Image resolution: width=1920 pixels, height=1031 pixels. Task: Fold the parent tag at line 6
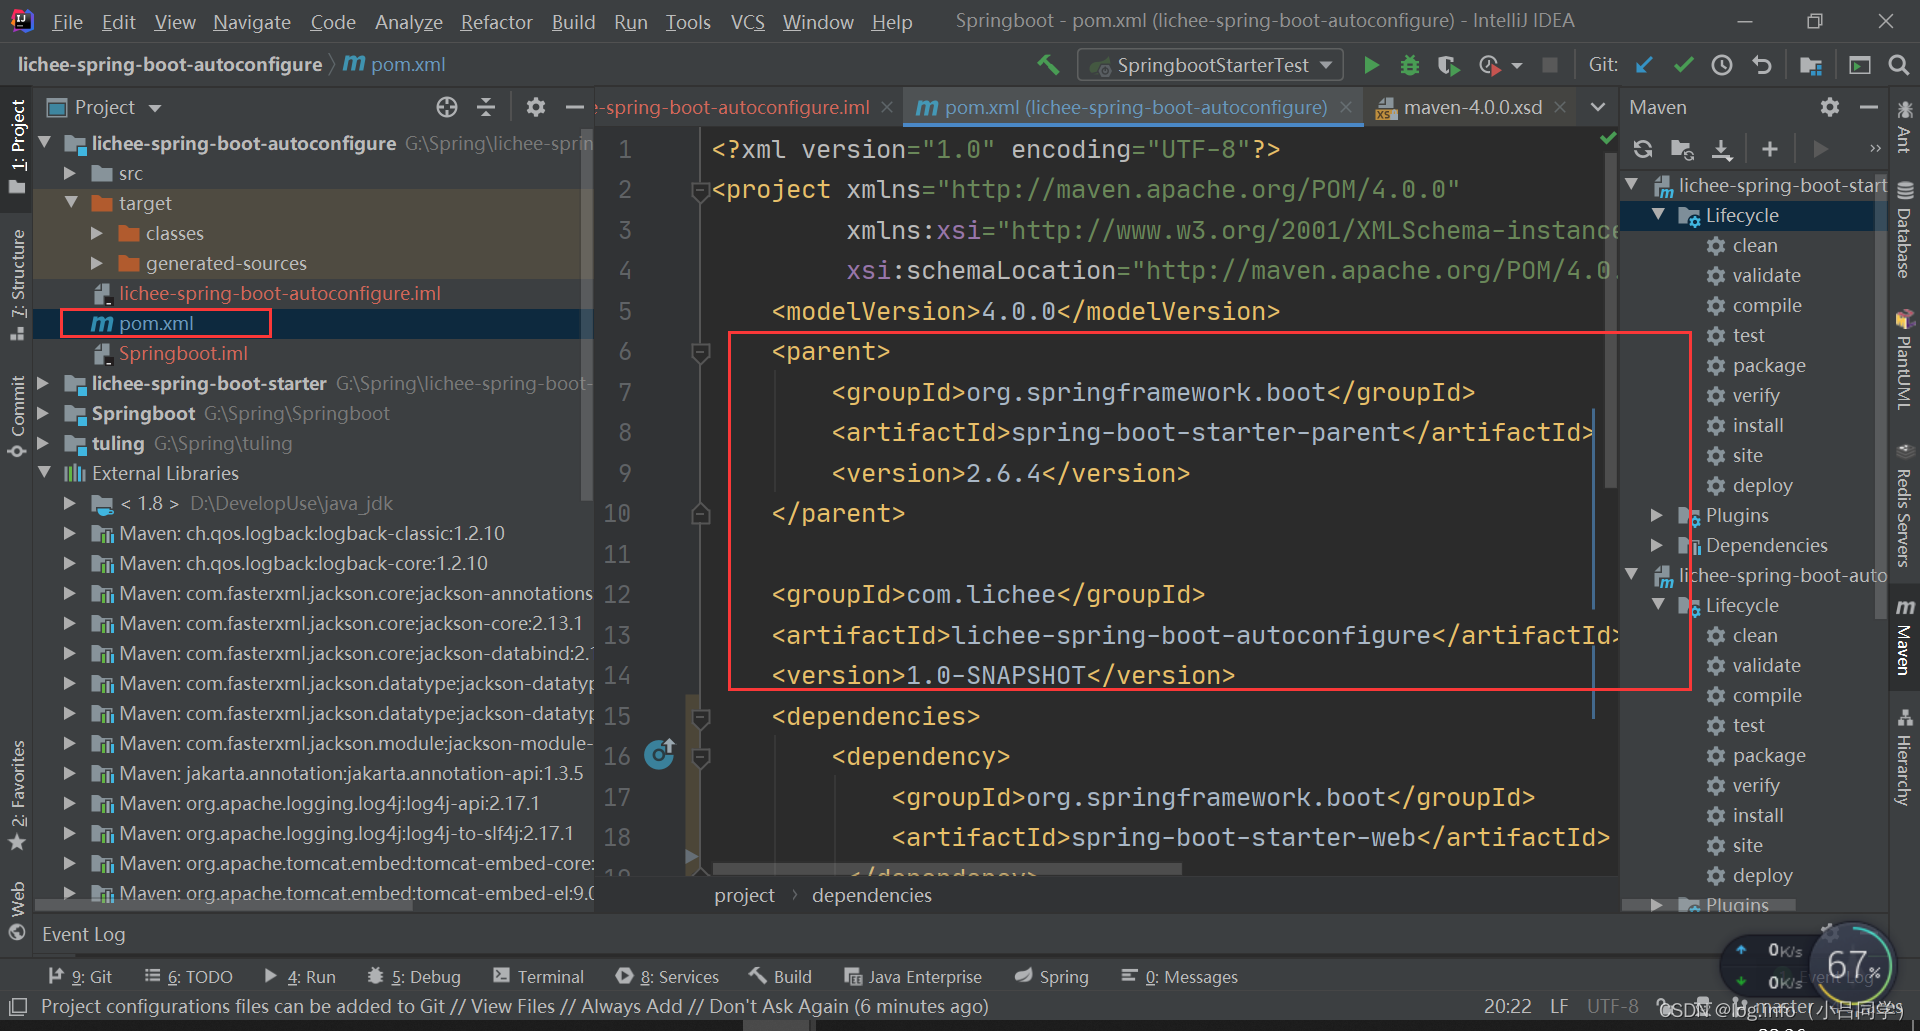tap(700, 352)
